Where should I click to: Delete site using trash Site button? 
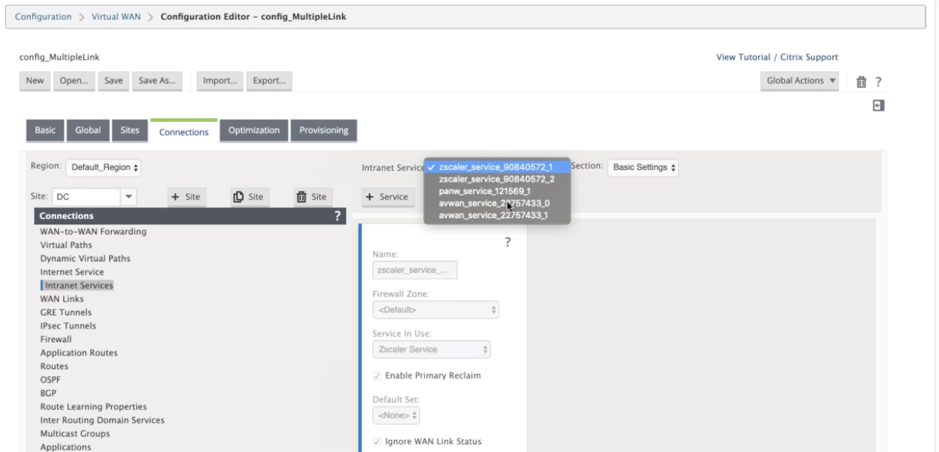click(313, 197)
